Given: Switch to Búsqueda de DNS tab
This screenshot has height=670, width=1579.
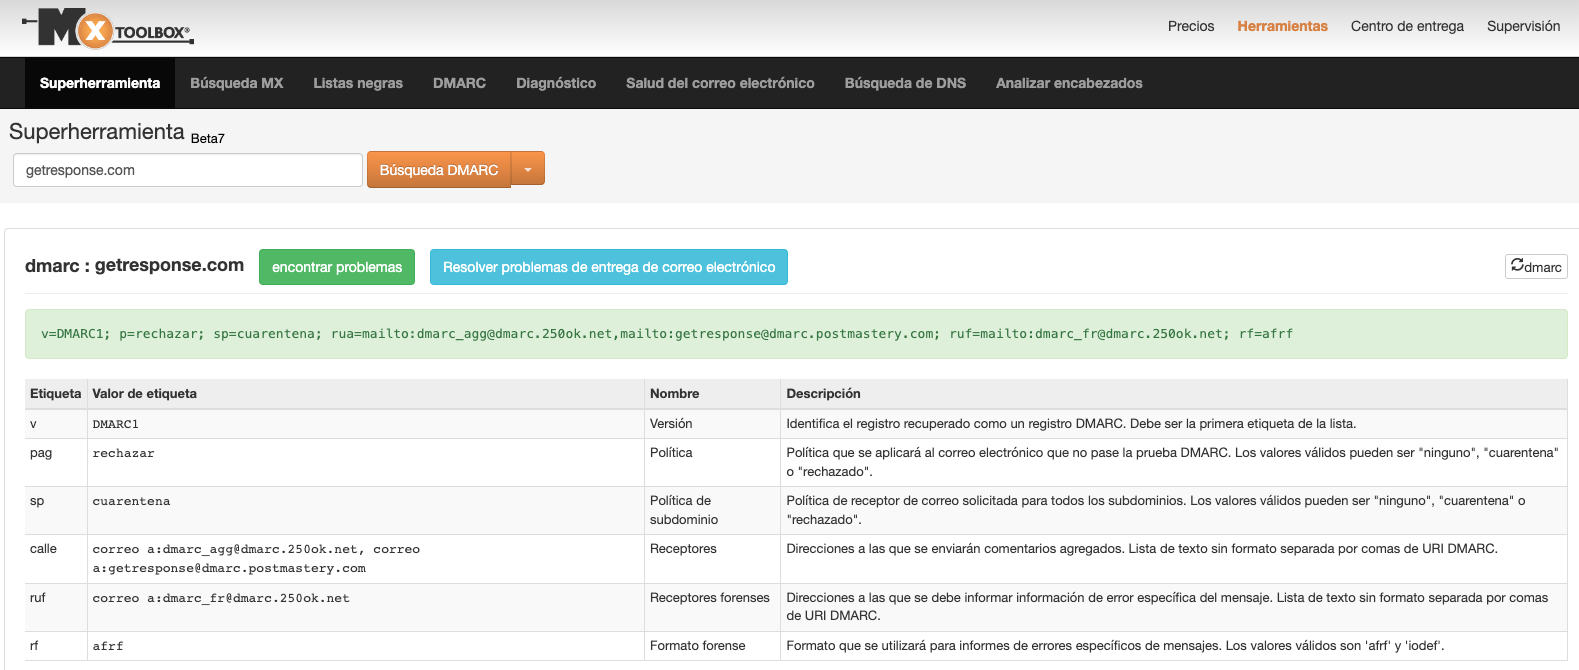Looking at the screenshot, I should click(x=905, y=83).
